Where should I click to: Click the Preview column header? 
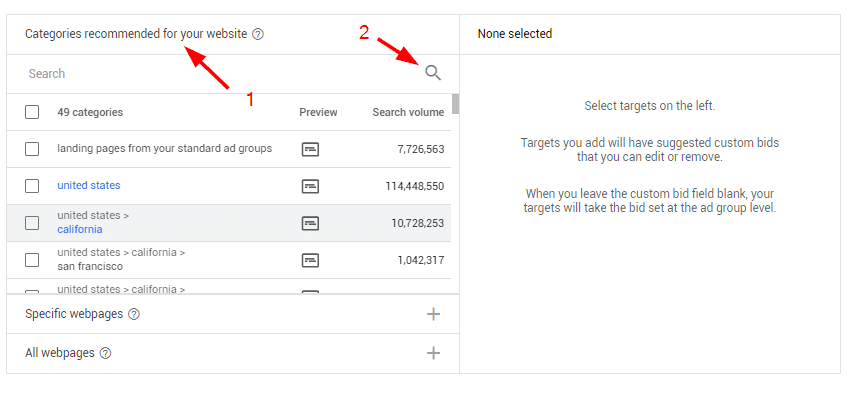click(x=318, y=112)
